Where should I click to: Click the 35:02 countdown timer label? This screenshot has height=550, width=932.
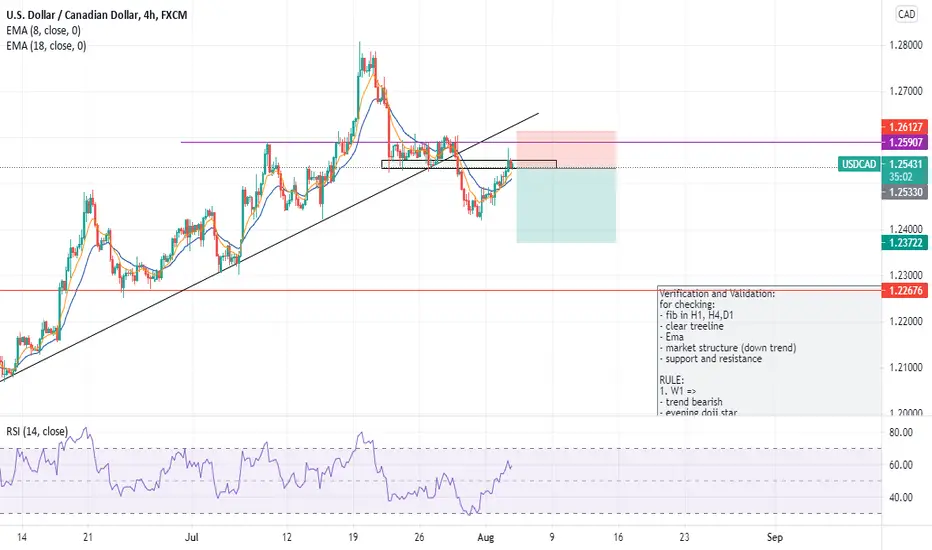tap(901, 177)
